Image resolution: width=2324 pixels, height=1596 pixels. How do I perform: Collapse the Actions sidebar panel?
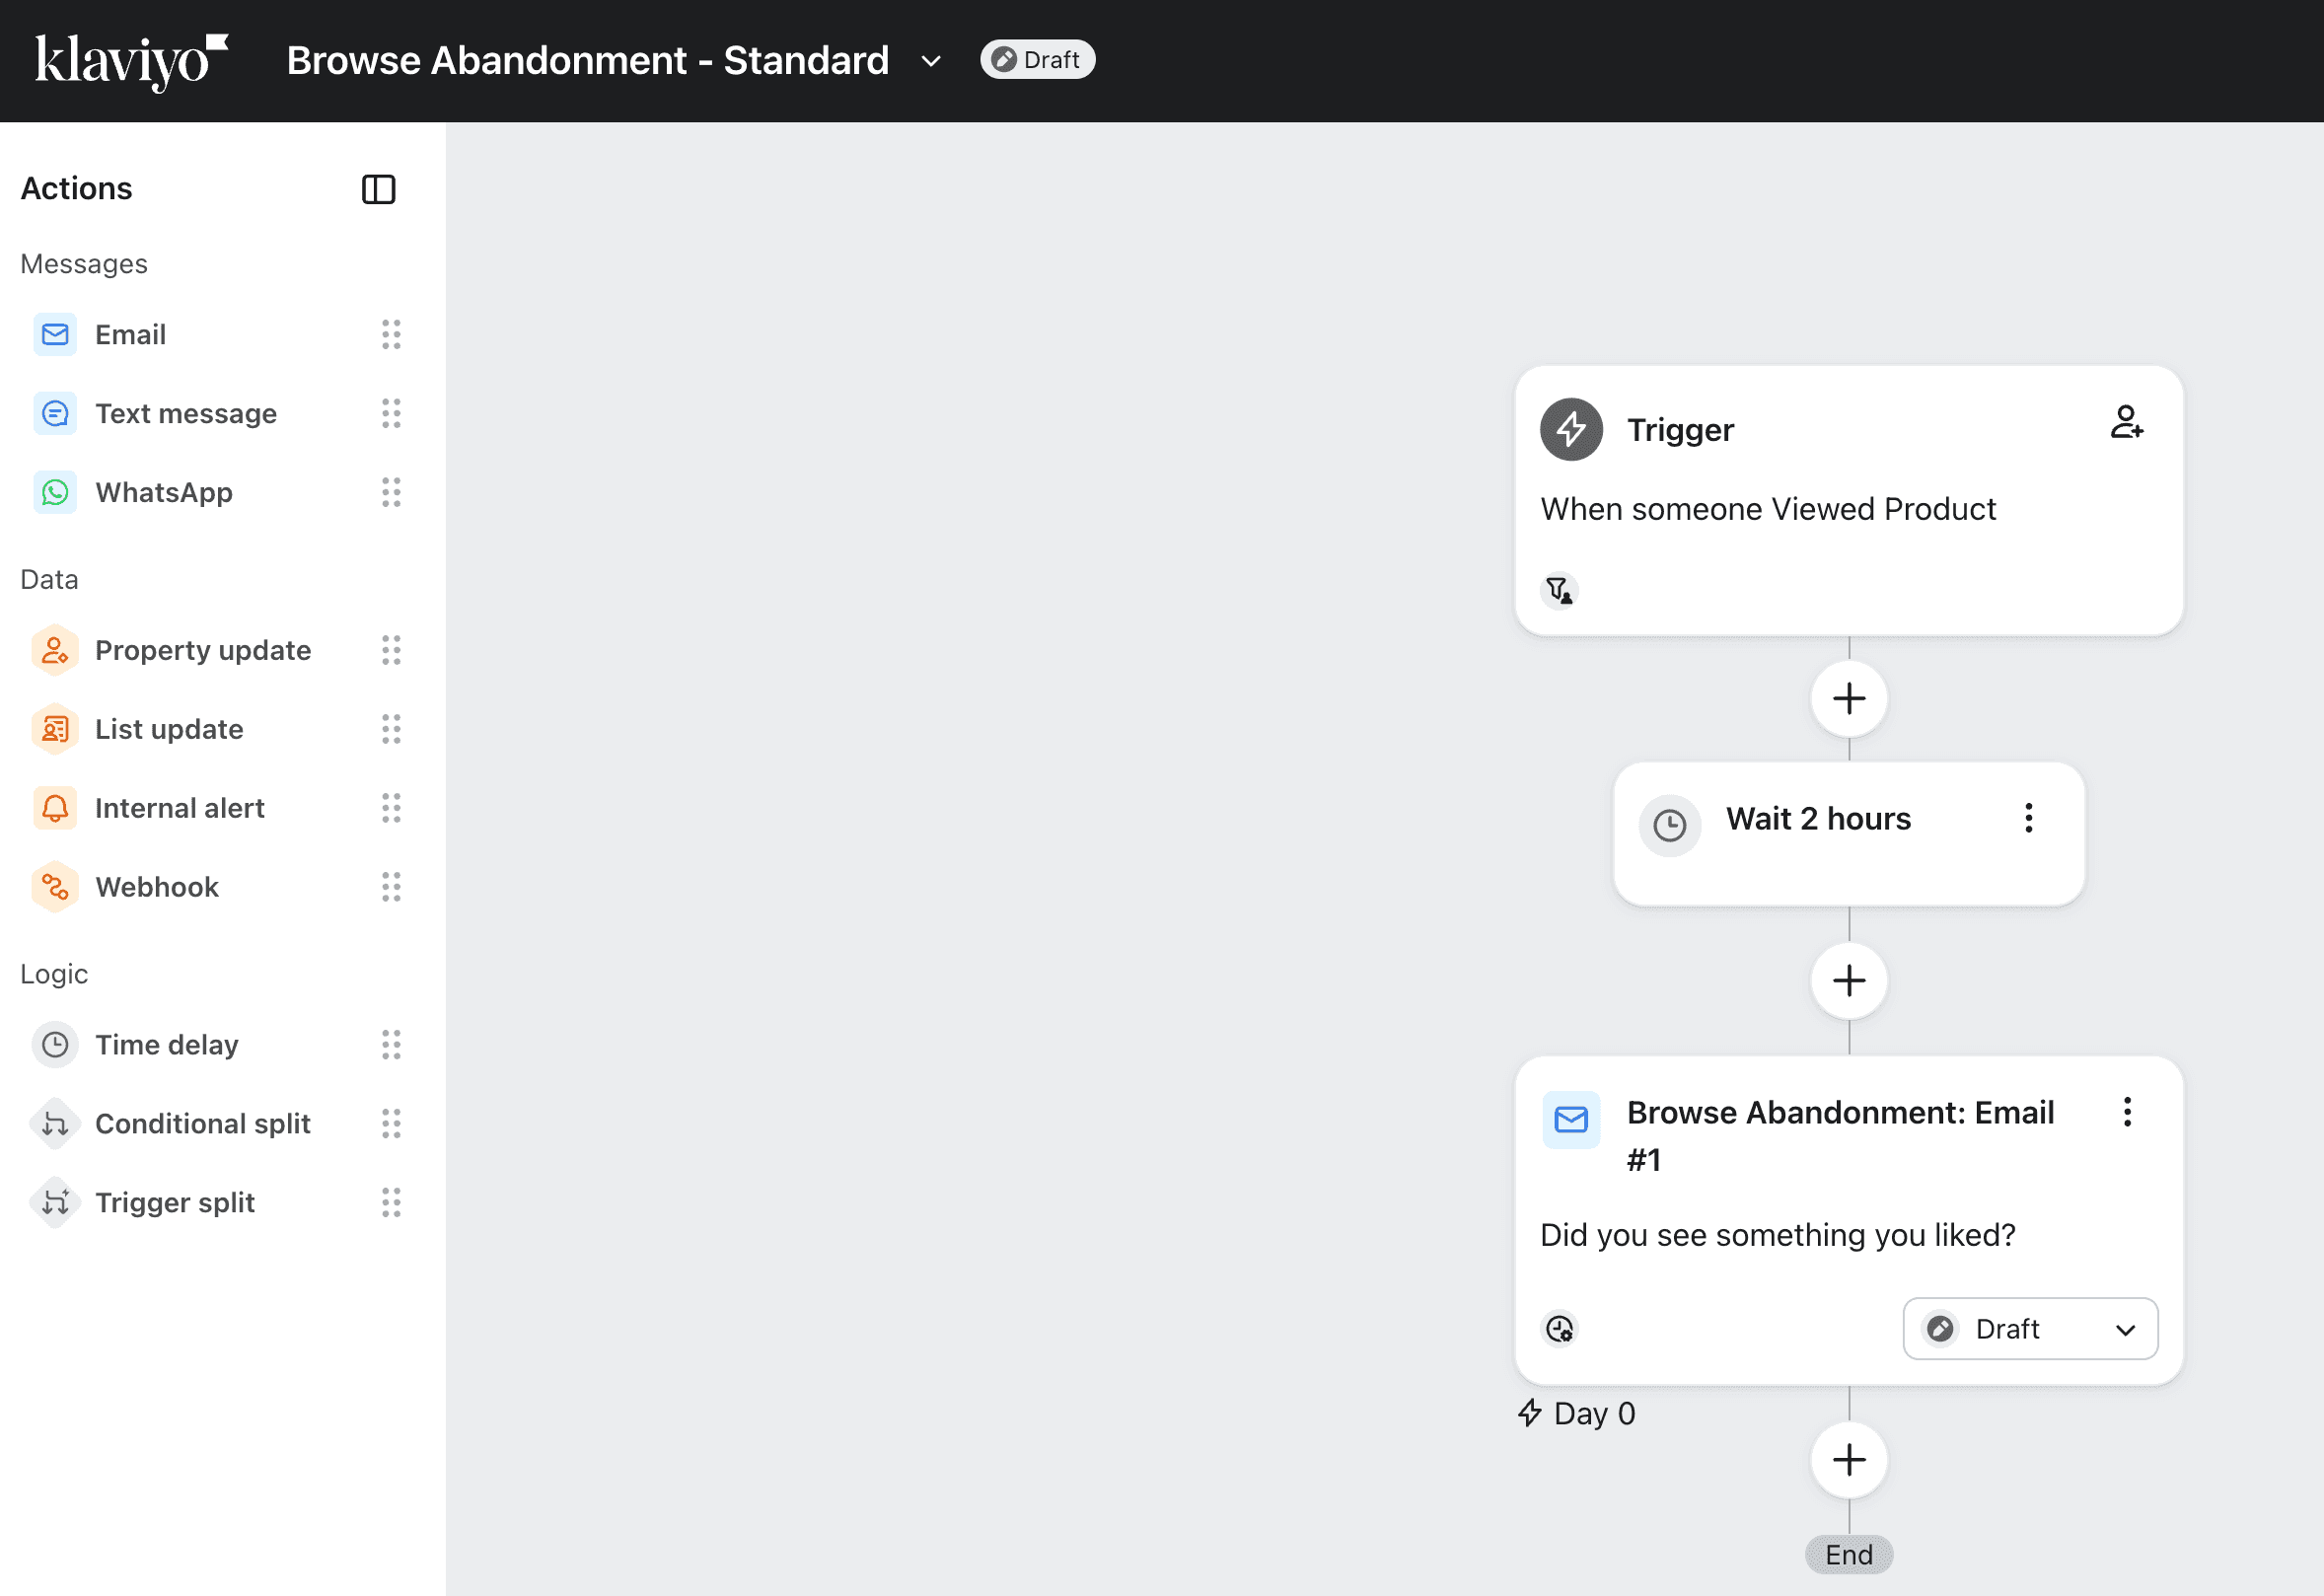tap(378, 189)
